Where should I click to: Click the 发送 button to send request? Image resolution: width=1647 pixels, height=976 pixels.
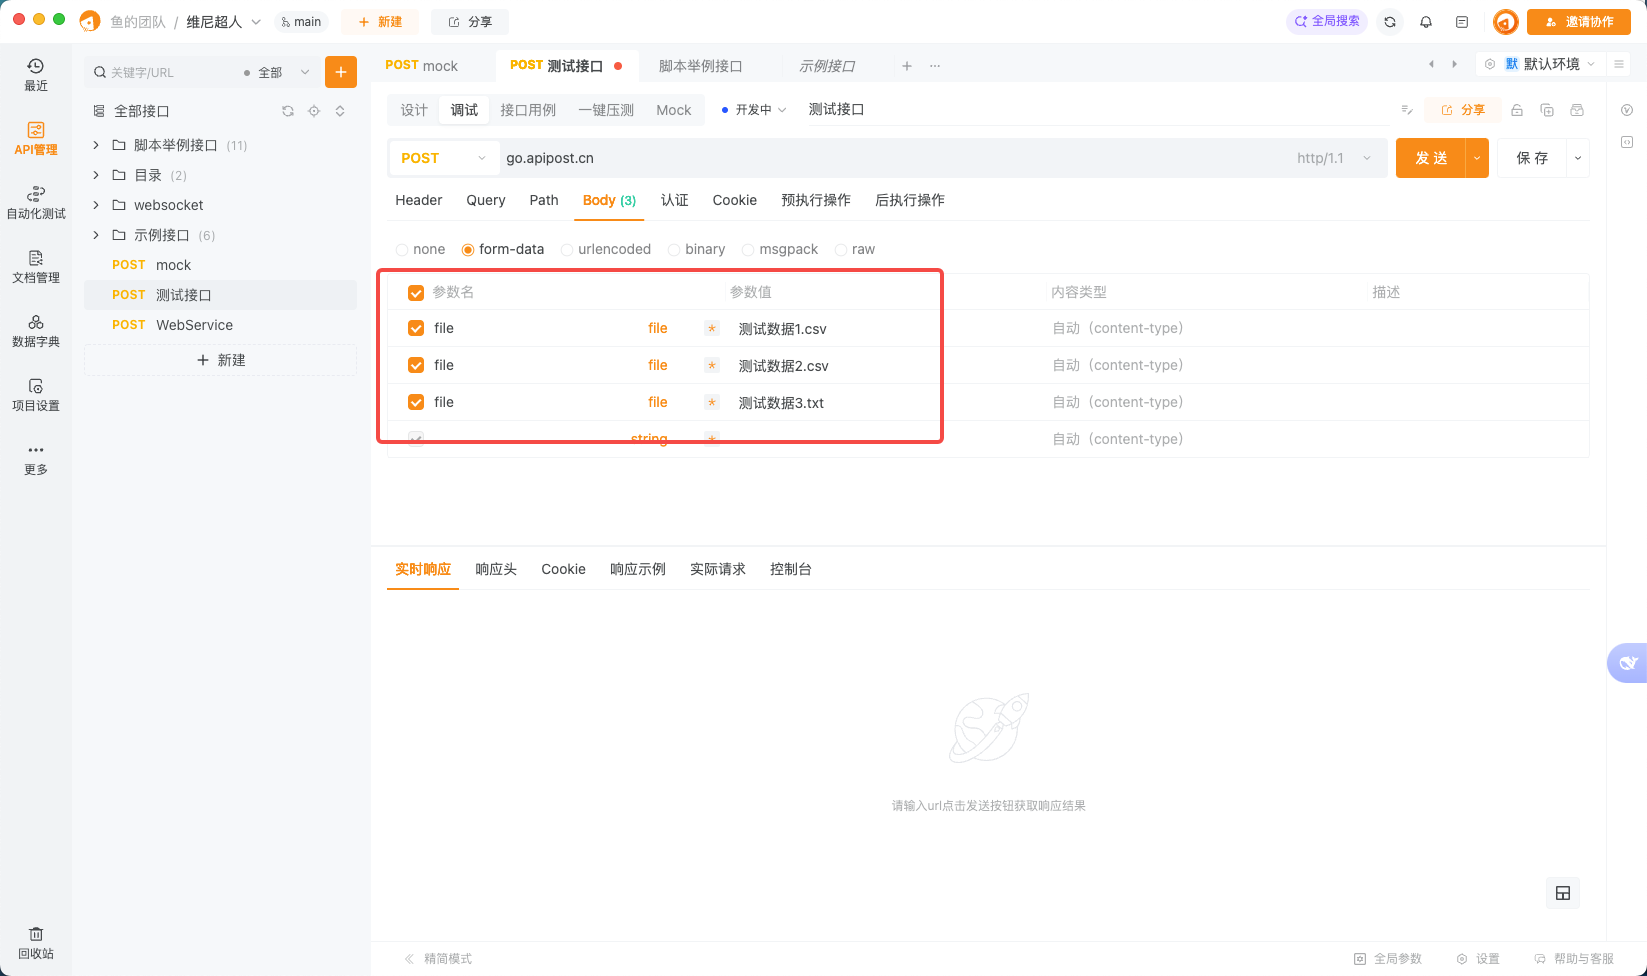point(1431,157)
